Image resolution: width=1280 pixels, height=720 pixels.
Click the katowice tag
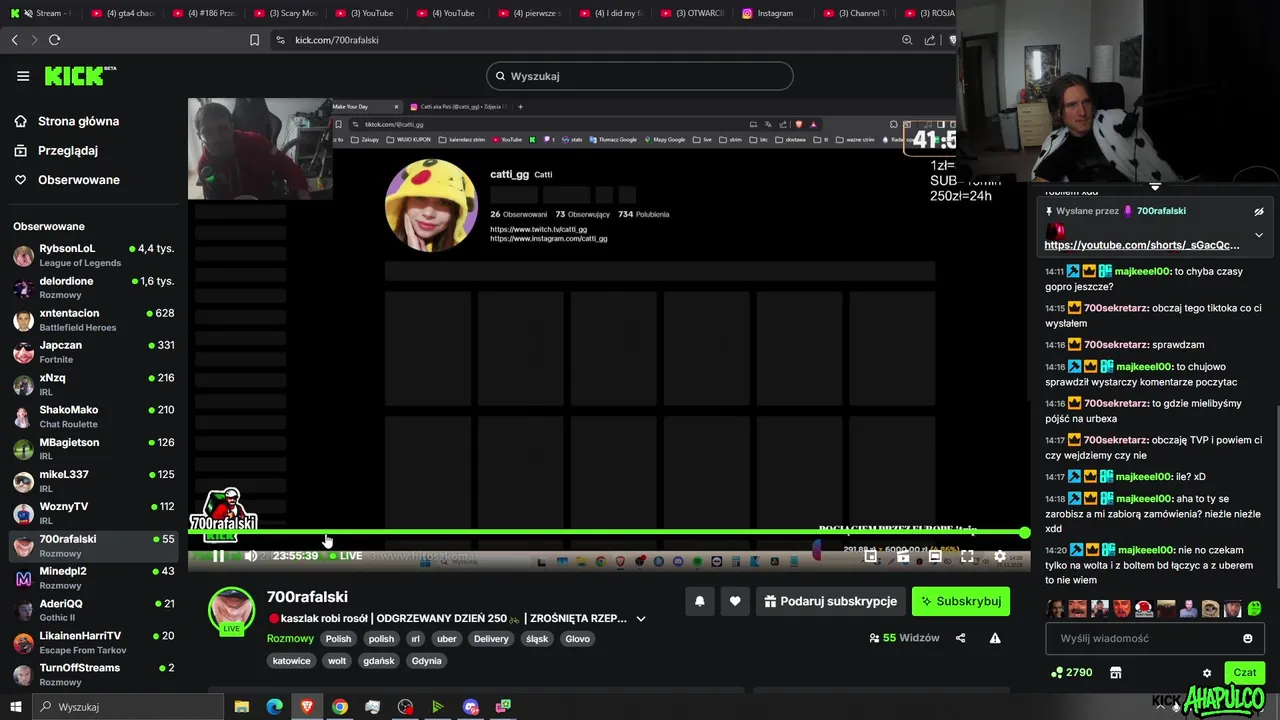(x=292, y=661)
